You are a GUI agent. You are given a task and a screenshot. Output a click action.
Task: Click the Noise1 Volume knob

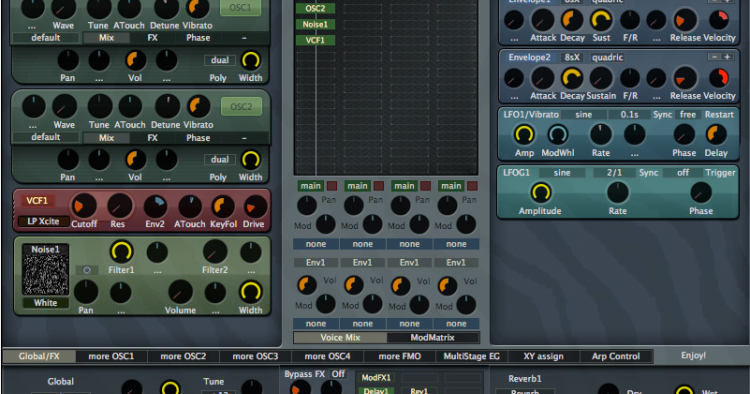(x=180, y=292)
